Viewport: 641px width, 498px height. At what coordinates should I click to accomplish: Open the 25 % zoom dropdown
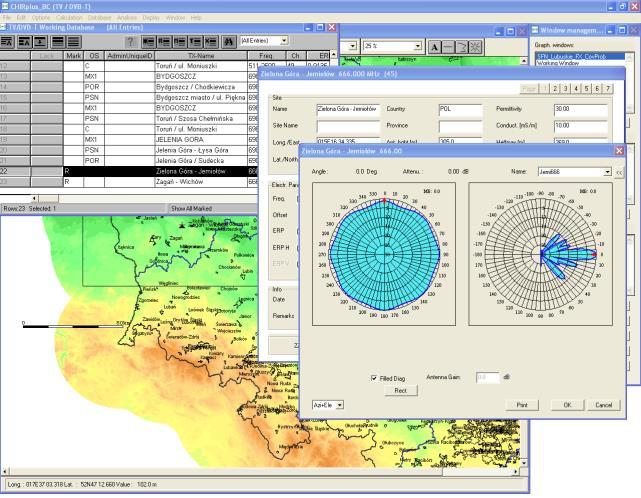[x=417, y=46]
